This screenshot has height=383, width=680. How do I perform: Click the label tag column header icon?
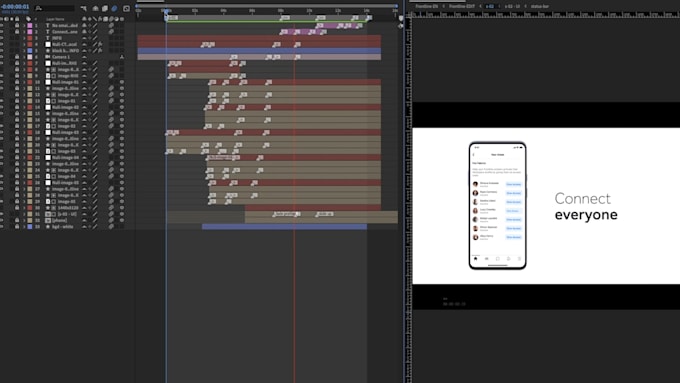[29, 19]
